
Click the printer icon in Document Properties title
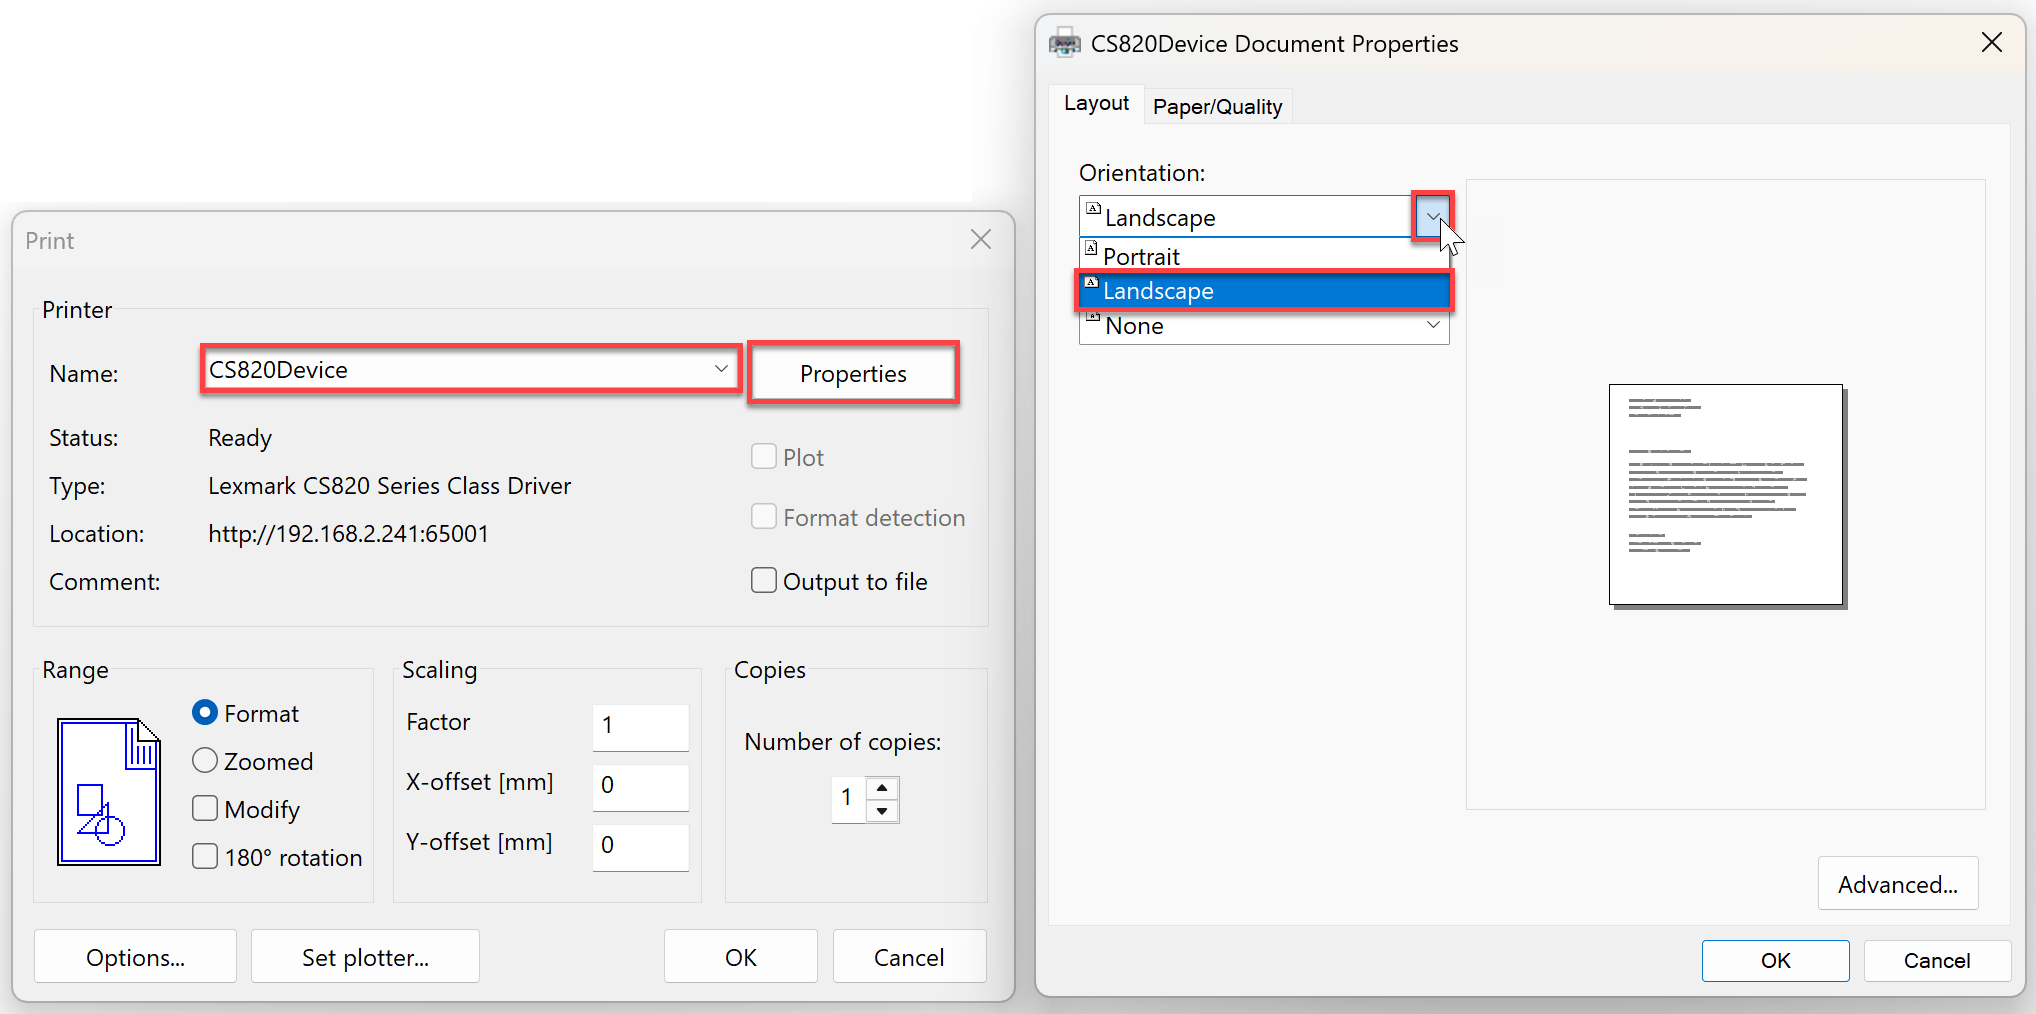(x=1064, y=44)
